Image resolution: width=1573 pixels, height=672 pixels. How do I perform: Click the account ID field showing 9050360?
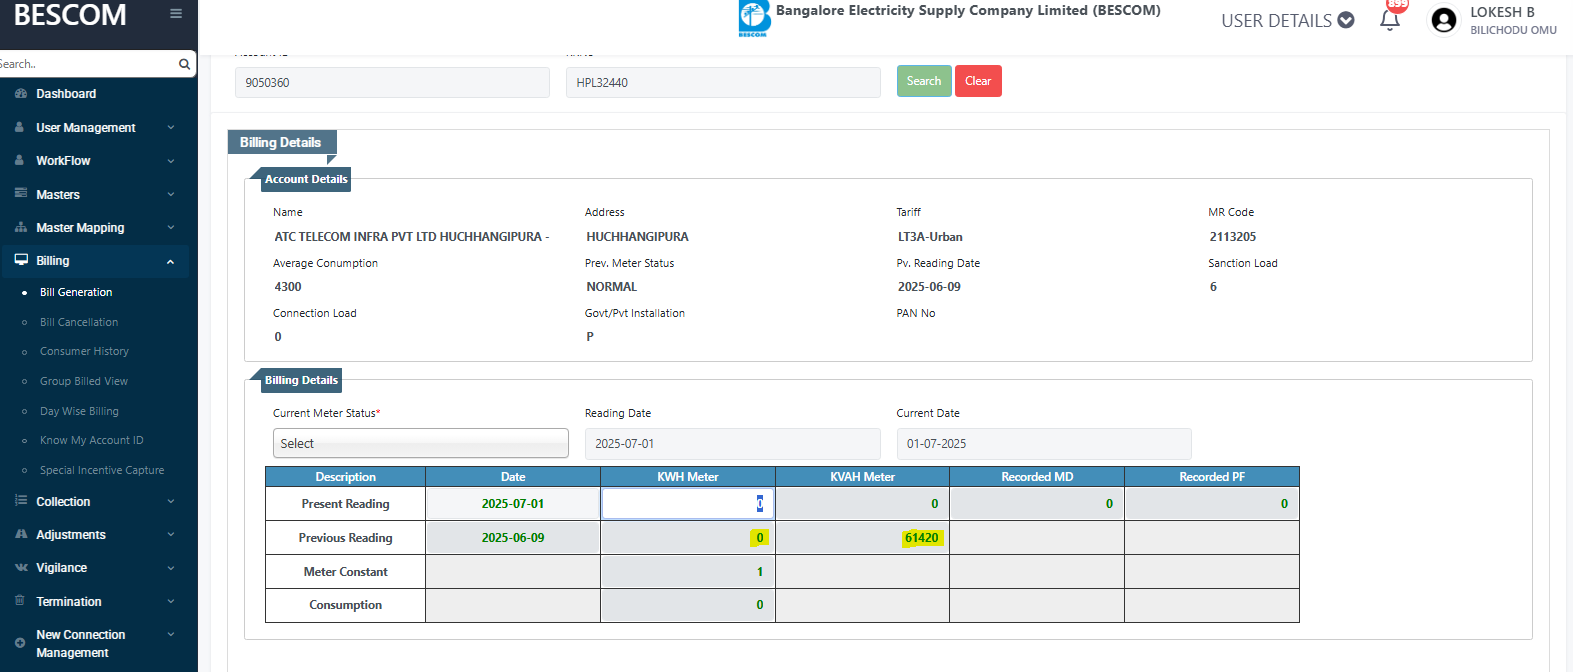click(392, 82)
